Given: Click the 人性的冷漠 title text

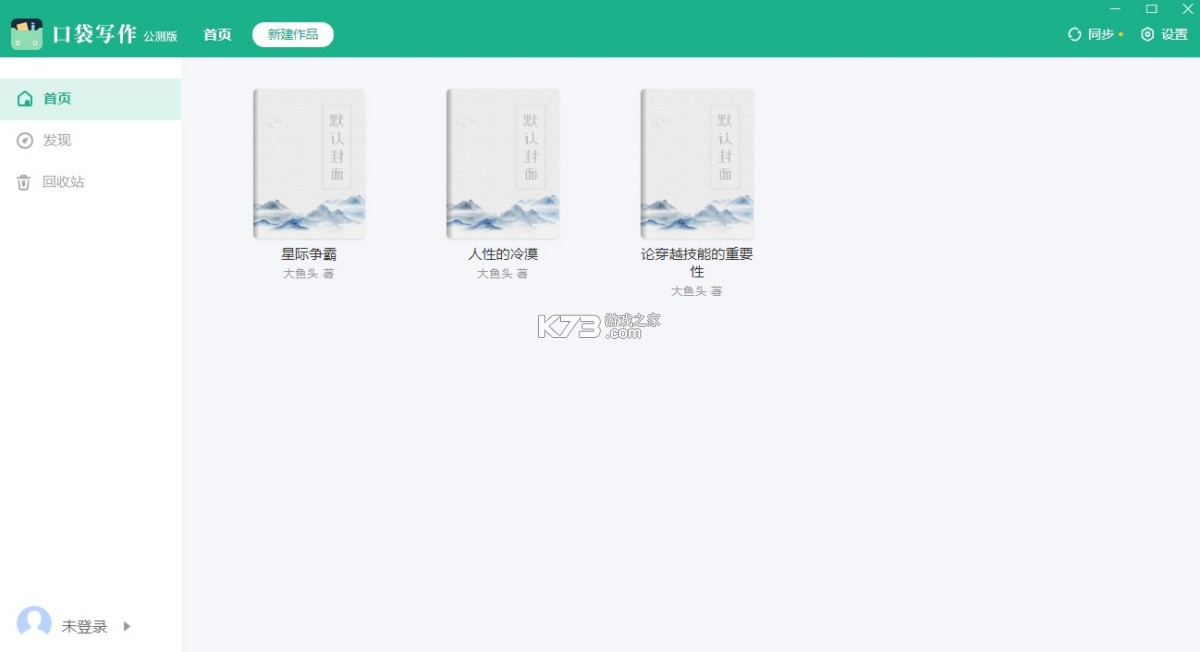Looking at the screenshot, I should coord(503,254).
